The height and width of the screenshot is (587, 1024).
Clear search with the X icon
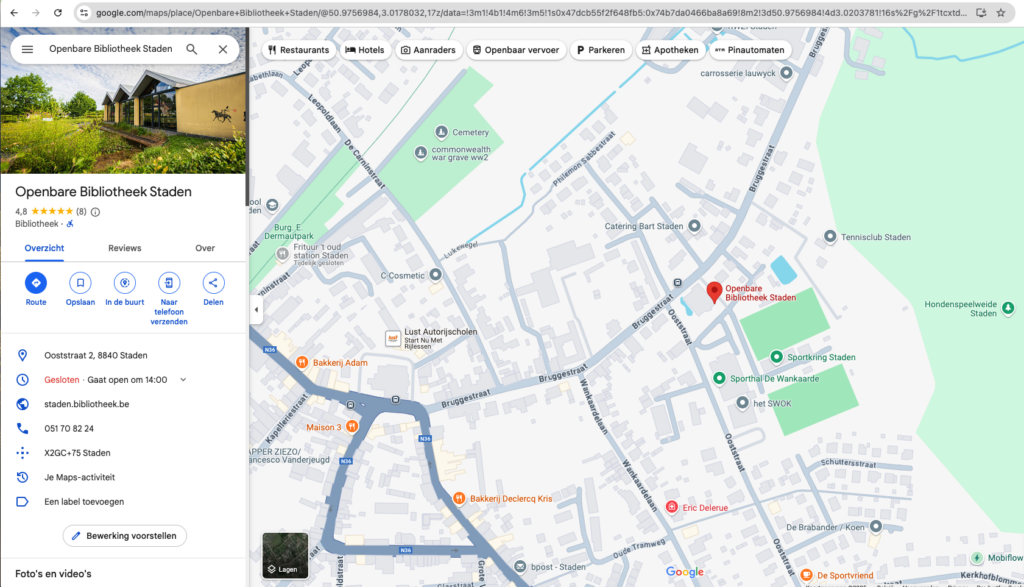[223, 49]
